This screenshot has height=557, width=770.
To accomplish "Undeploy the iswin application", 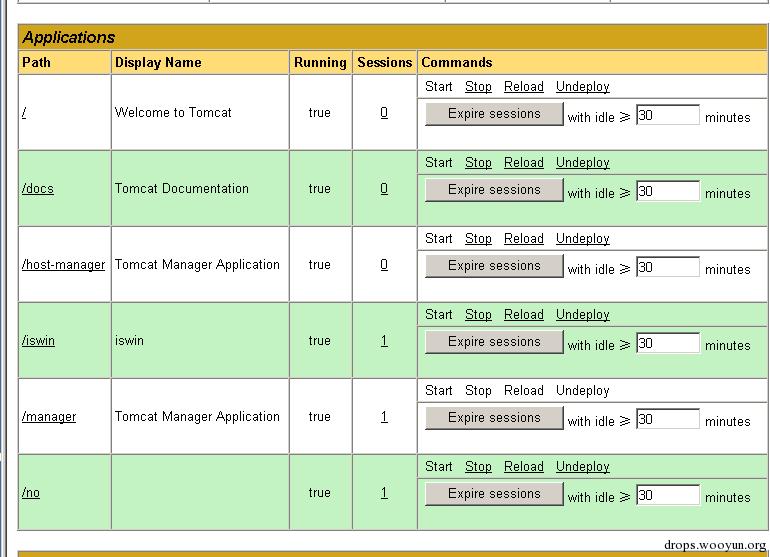I will (x=582, y=315).
